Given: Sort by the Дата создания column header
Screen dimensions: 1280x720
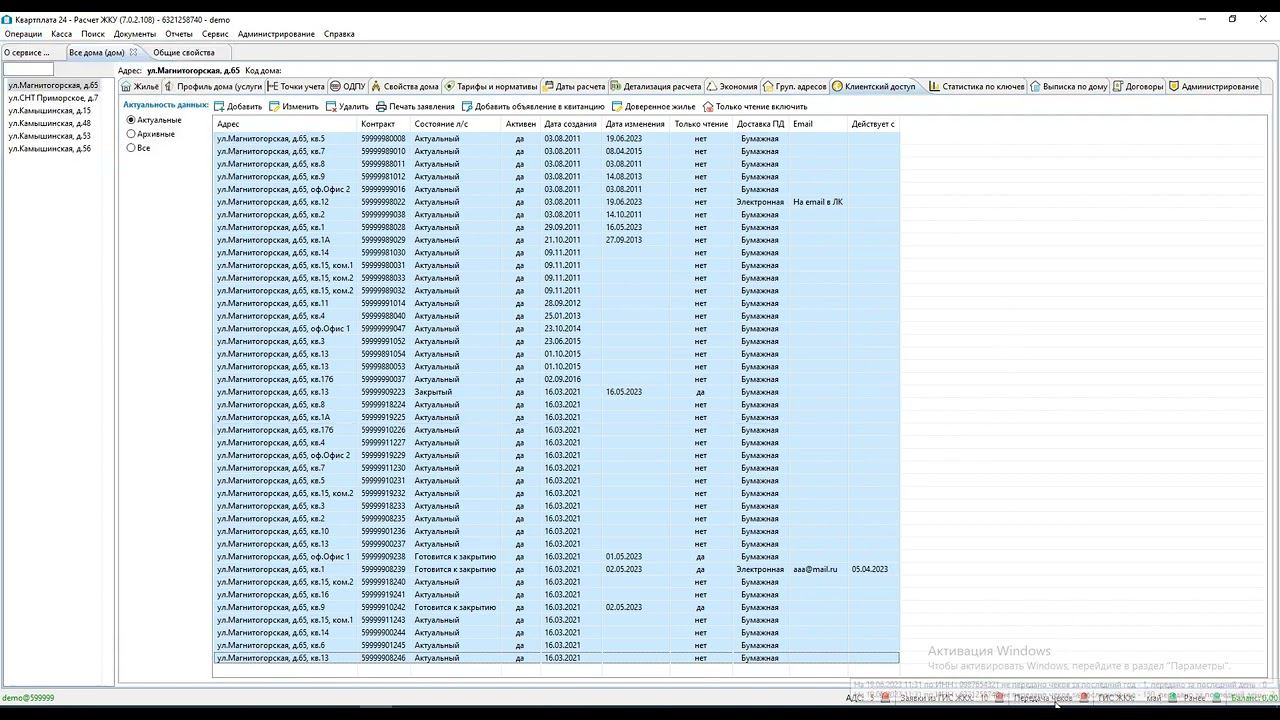Looking at the screenshot, I should point(571,124).
